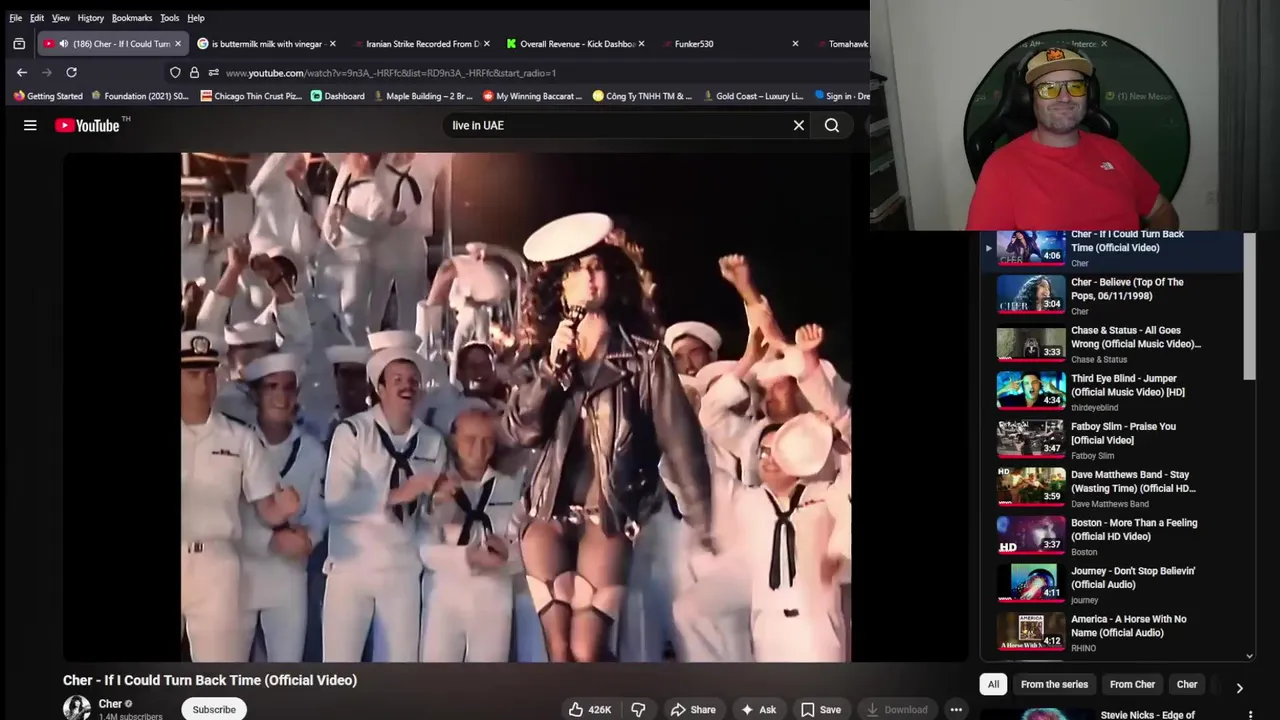Open the Tools menu
1280x720 pixels.
tap(170, 18)
